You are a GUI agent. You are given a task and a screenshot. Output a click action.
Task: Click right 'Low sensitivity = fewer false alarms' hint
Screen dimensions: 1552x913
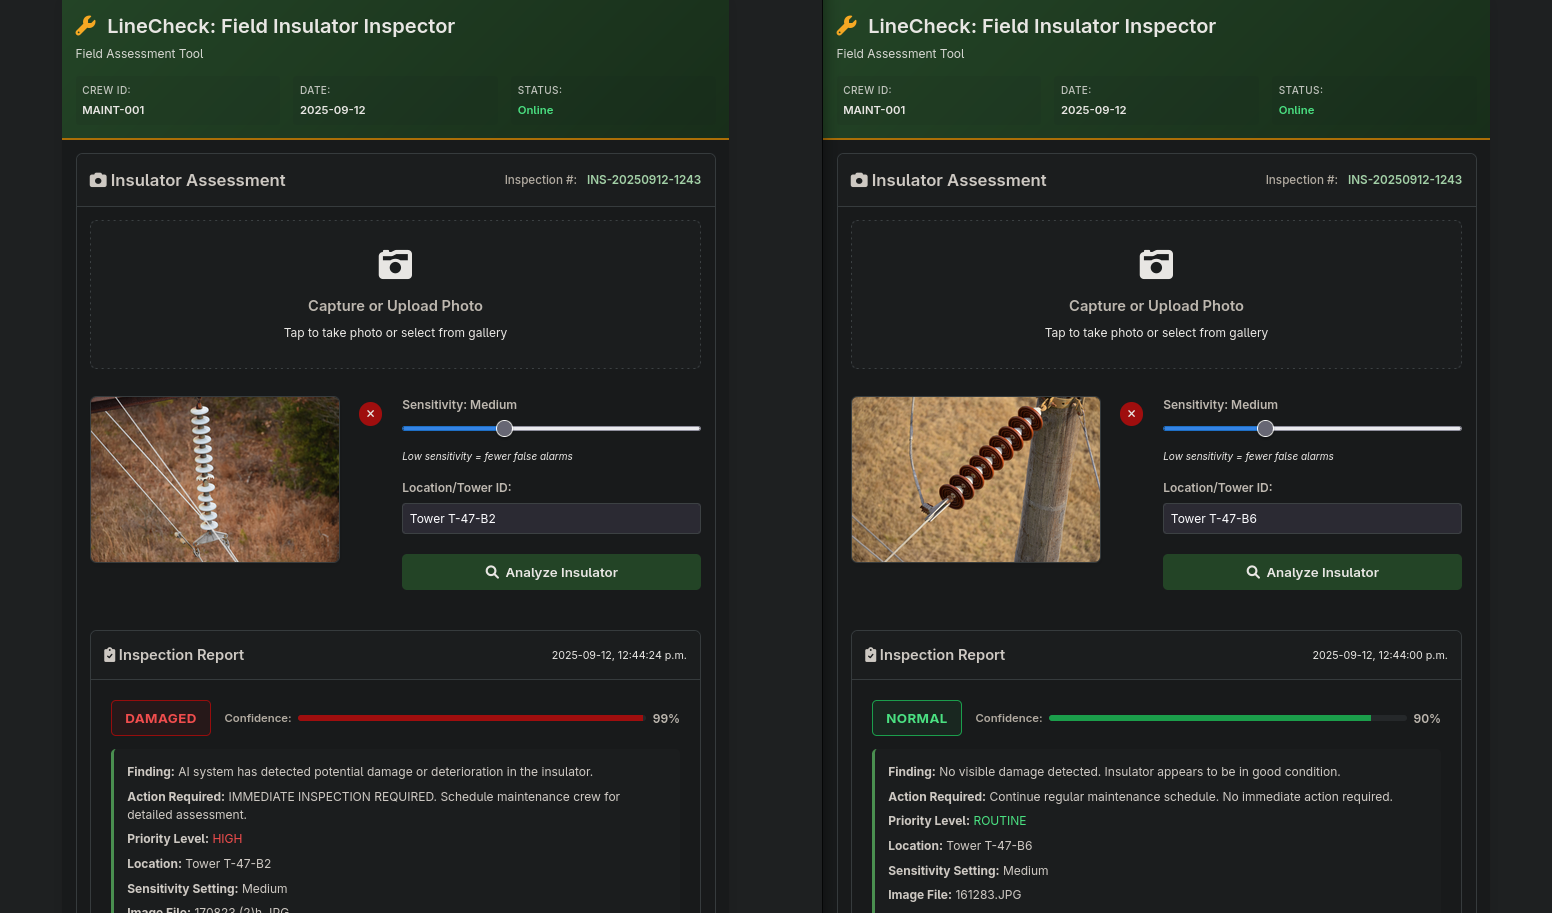tap(1248, 456)
